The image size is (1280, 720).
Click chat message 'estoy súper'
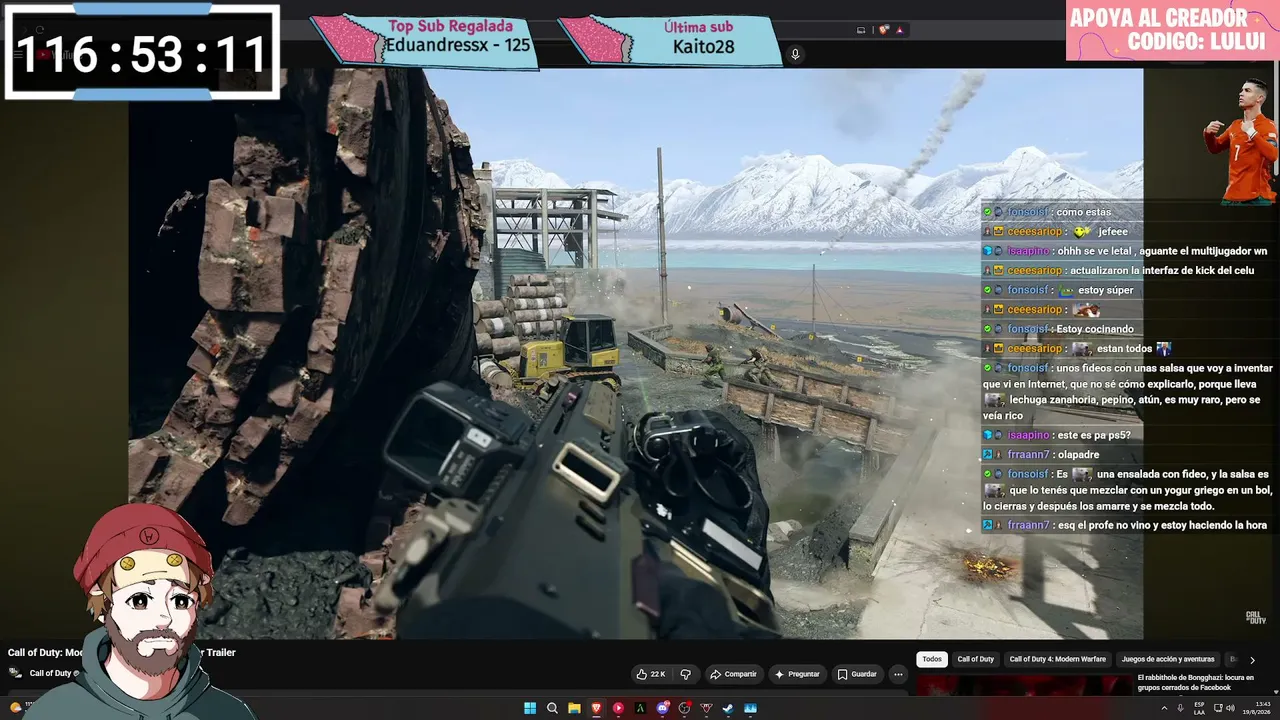tap(1106, 290)
